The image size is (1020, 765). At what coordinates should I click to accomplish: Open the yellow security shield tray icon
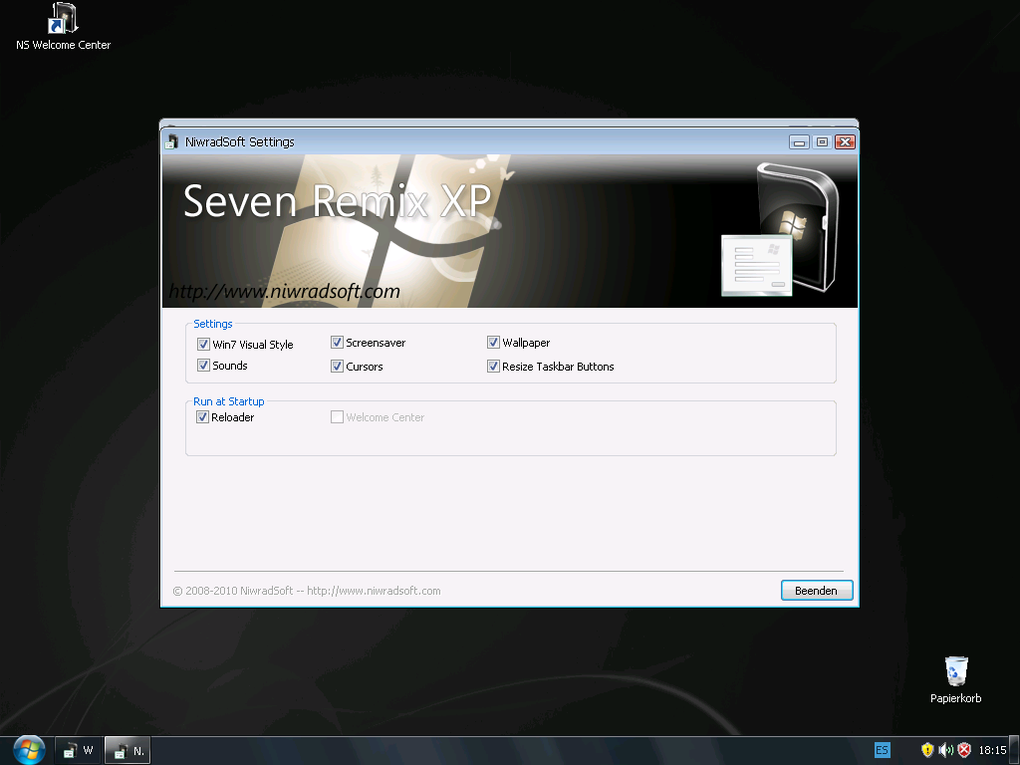point(928,750)
